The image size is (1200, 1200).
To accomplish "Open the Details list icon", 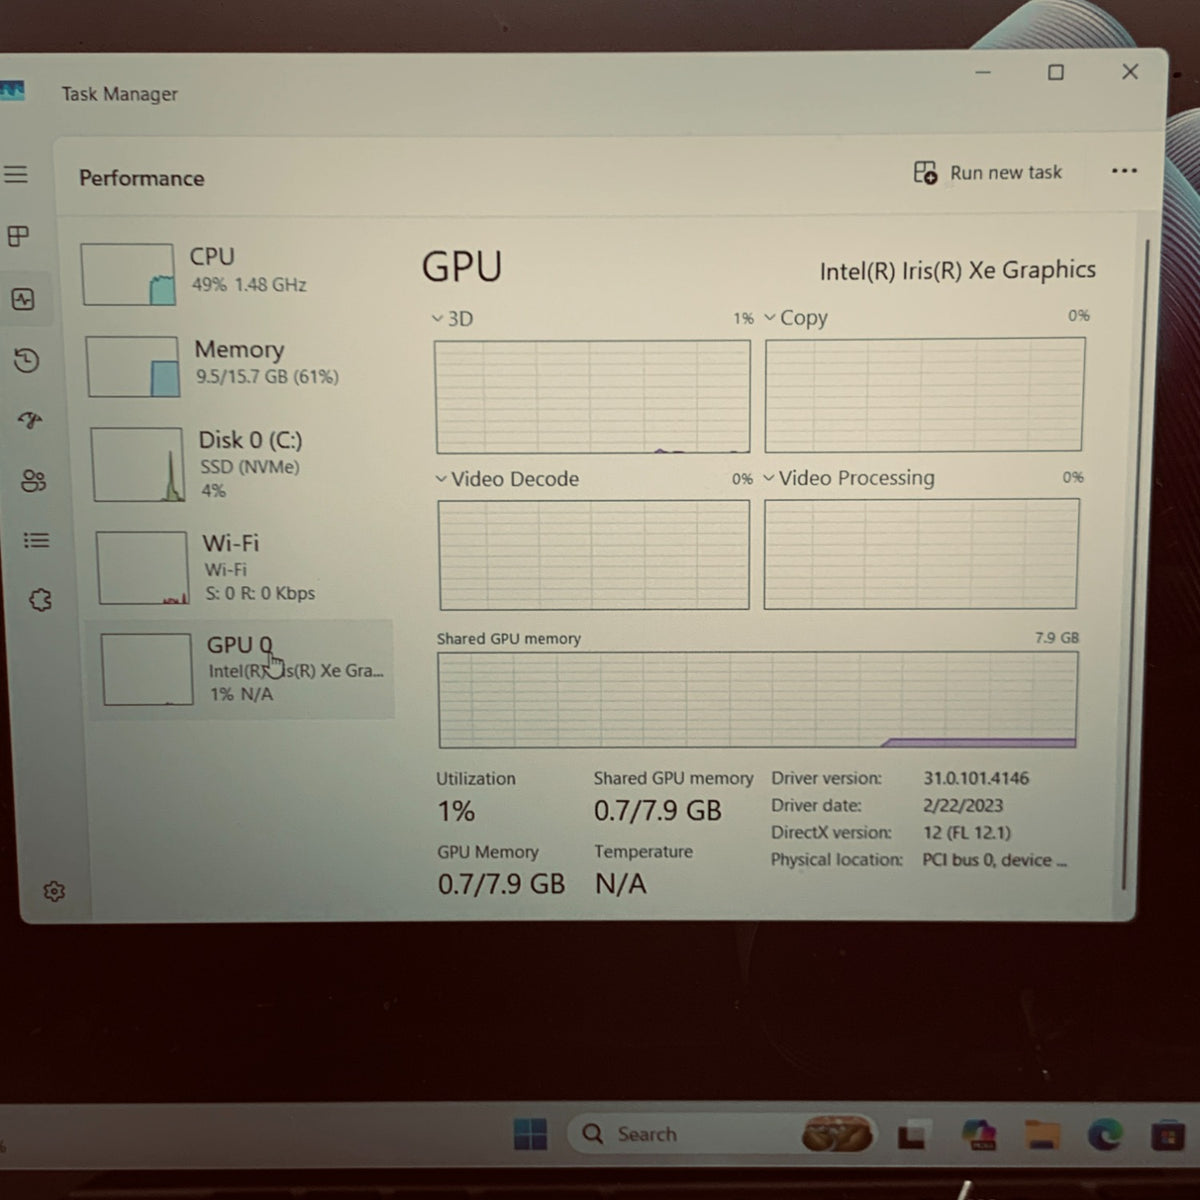I will [36, 540].
